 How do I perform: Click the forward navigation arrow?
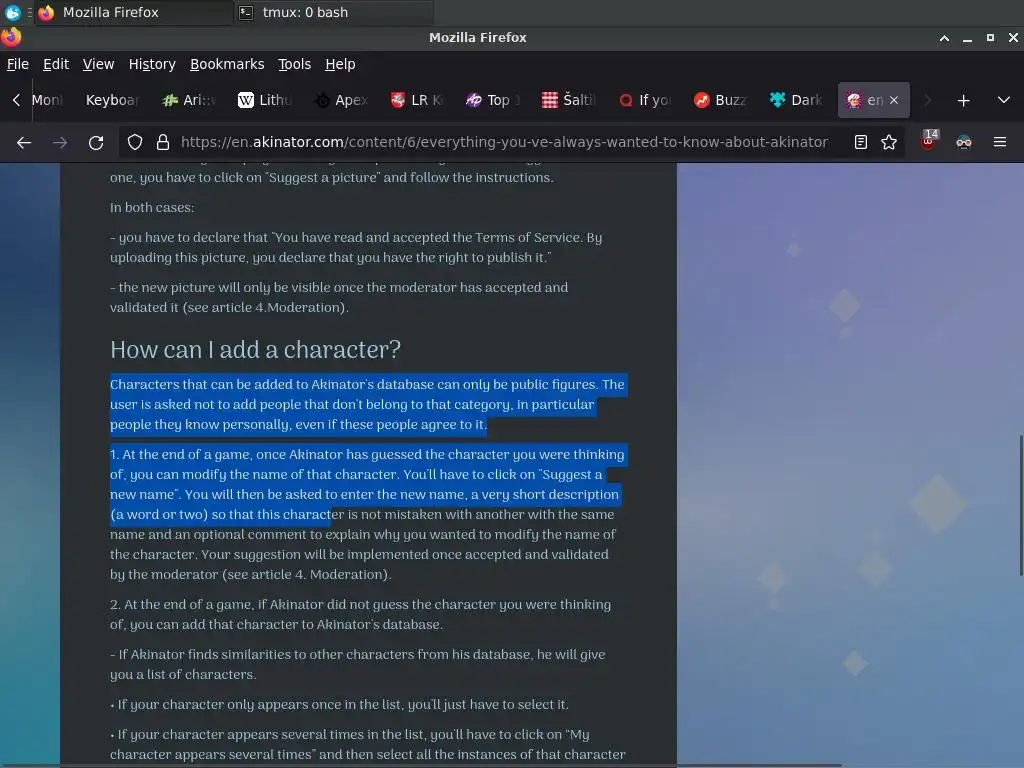click(60, 142)
